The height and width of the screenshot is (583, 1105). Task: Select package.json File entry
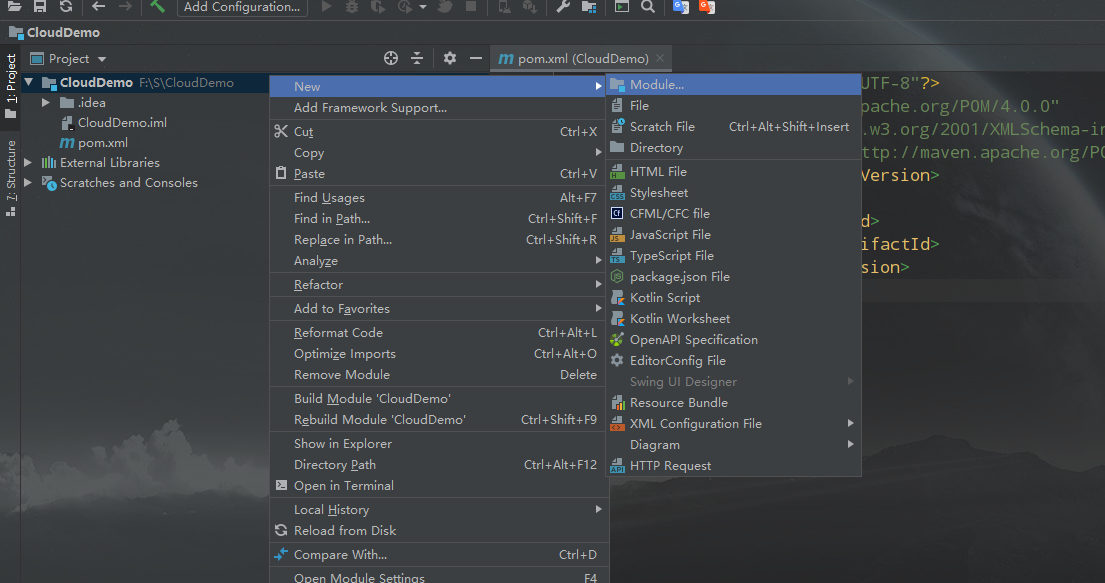point(734,277)
